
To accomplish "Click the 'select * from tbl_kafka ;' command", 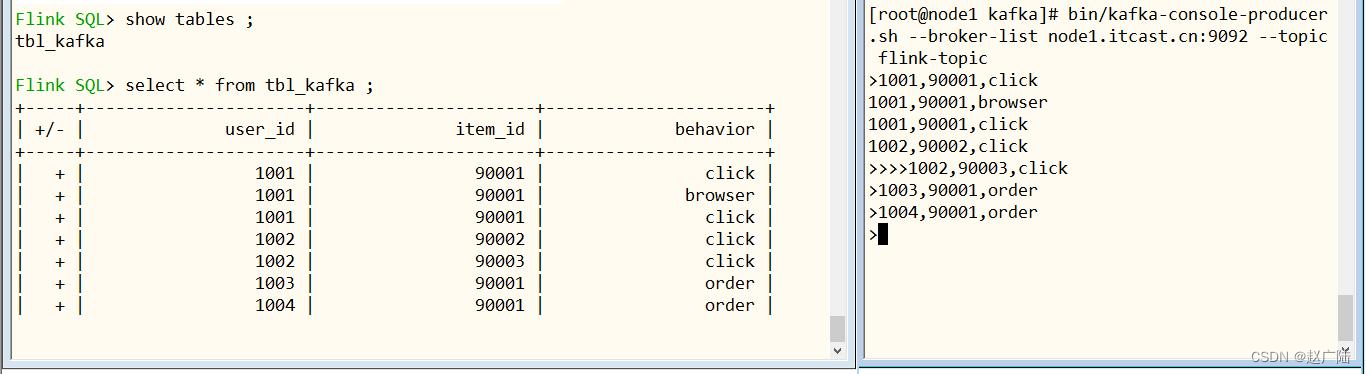I will [249, 85].
